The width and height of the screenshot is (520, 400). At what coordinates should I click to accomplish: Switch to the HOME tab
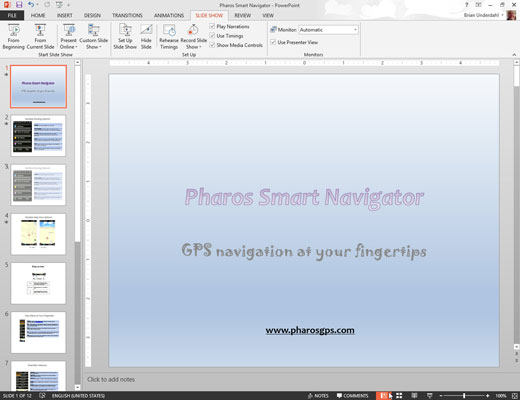click(x=38, y=16)
